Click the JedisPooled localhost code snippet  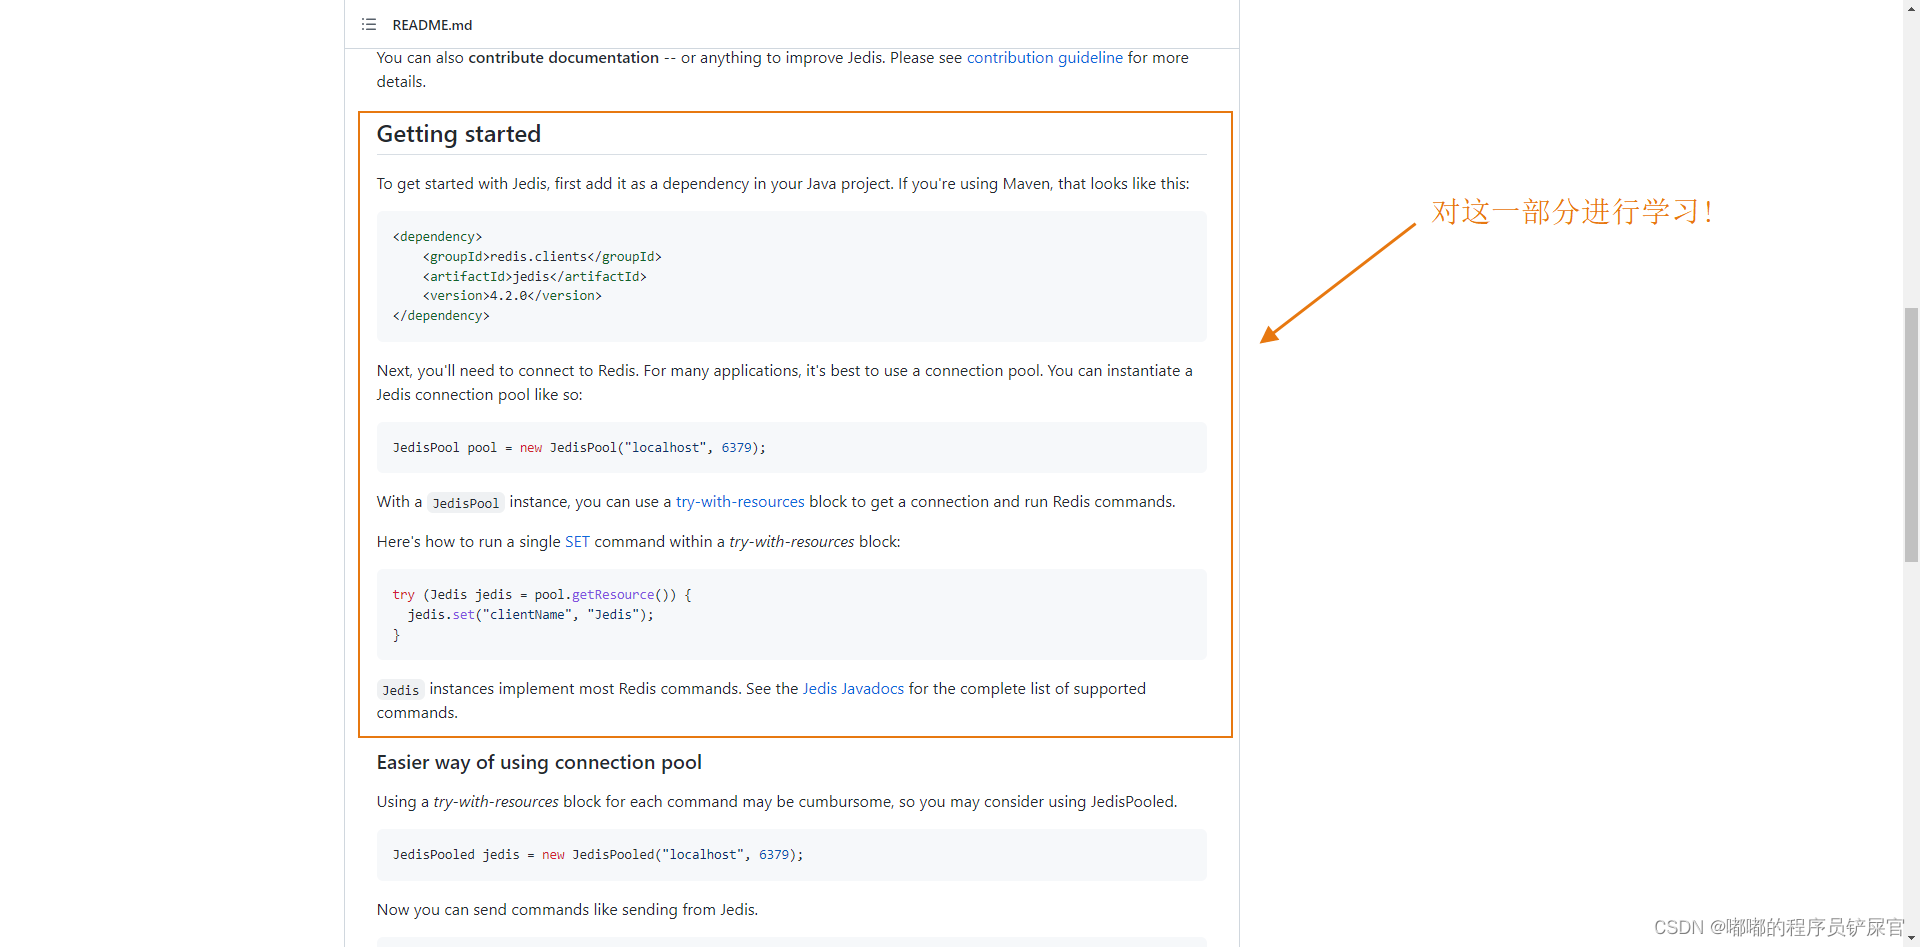597,855
